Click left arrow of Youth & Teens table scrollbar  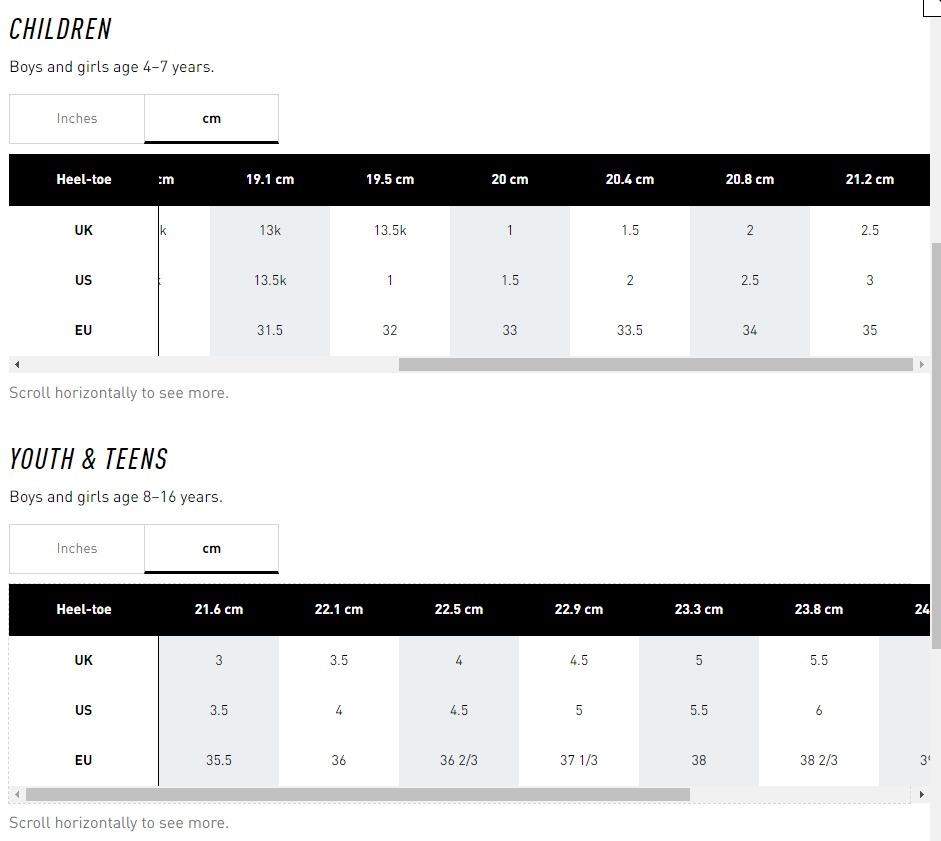pos(16,795)
